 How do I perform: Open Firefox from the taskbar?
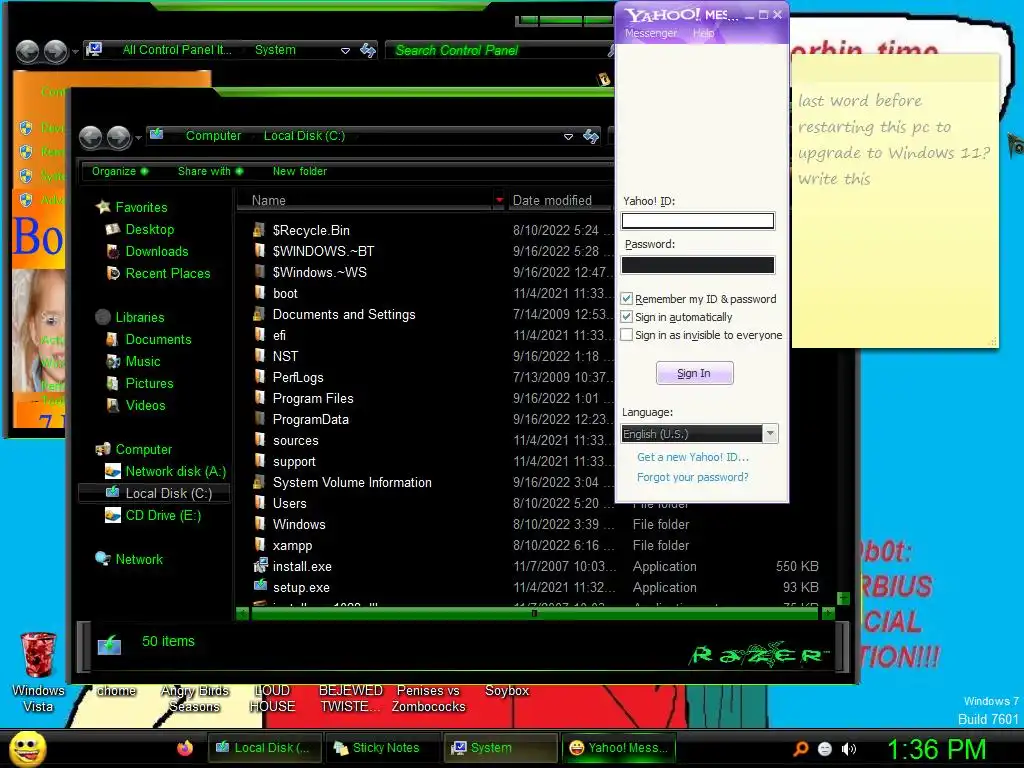tap(185, 748)
